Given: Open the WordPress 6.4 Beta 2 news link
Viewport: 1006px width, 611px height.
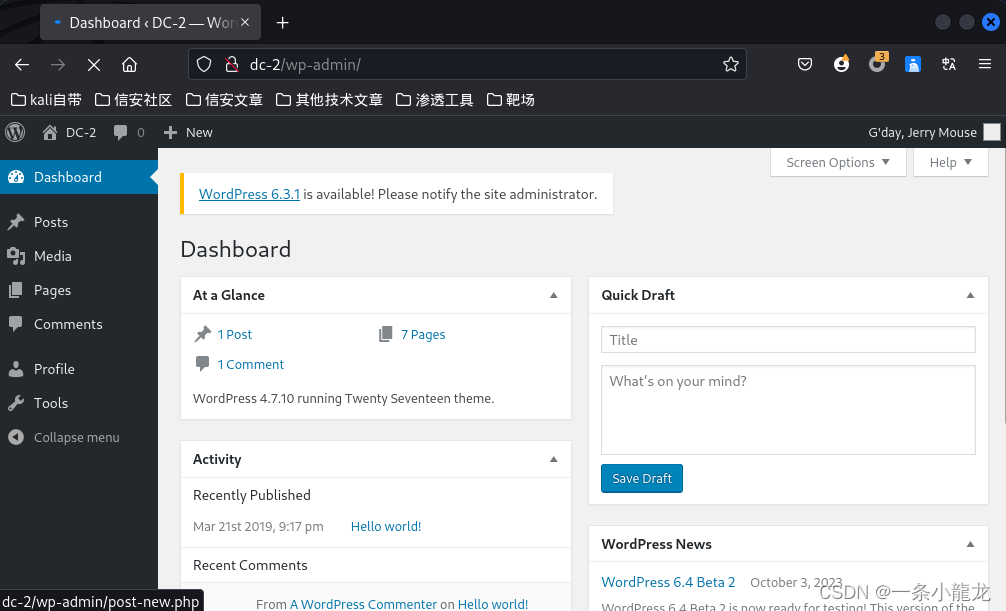Looking at the screenshot, I should [x=668, y=582].
